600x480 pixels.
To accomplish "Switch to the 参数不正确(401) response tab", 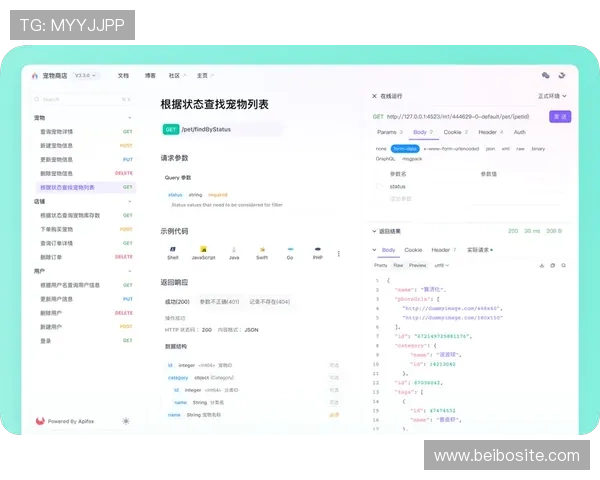I will coord(219,302).
